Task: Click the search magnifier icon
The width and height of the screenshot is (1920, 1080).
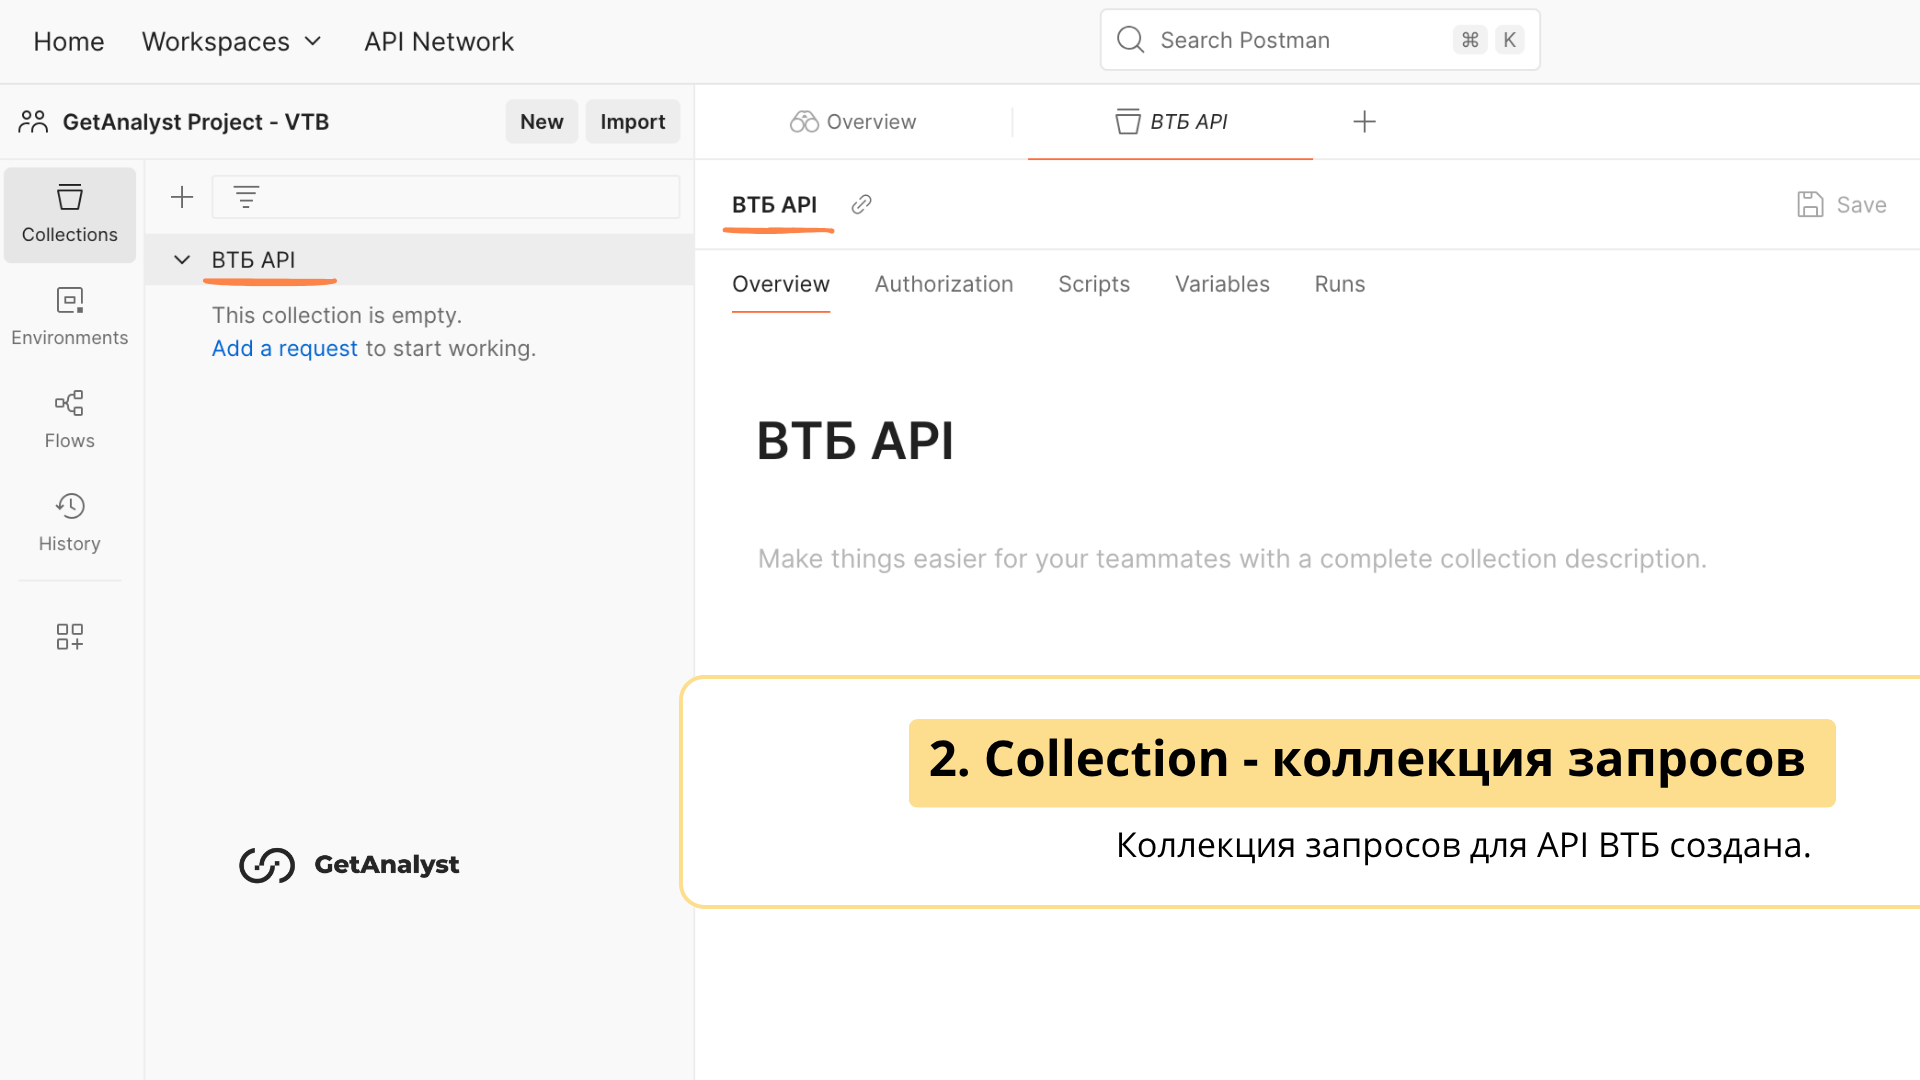Action: point(1130,40)
